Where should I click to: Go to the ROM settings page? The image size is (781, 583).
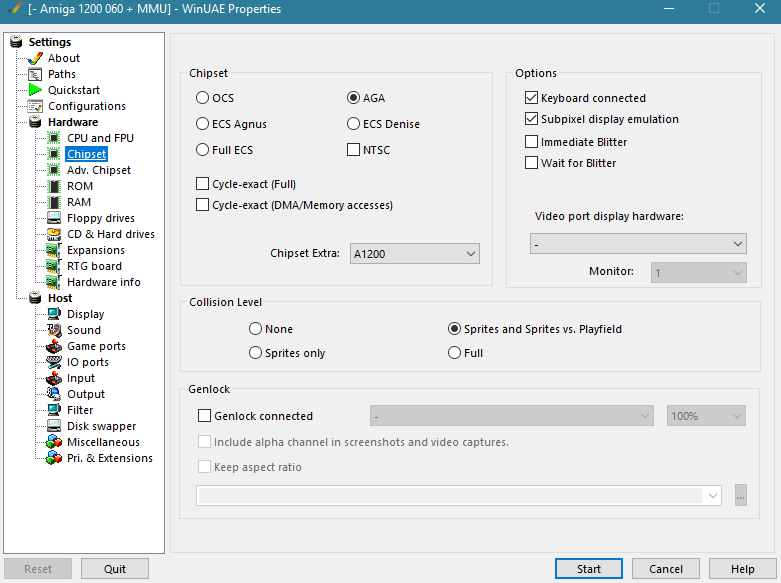[x=80, y=186]
